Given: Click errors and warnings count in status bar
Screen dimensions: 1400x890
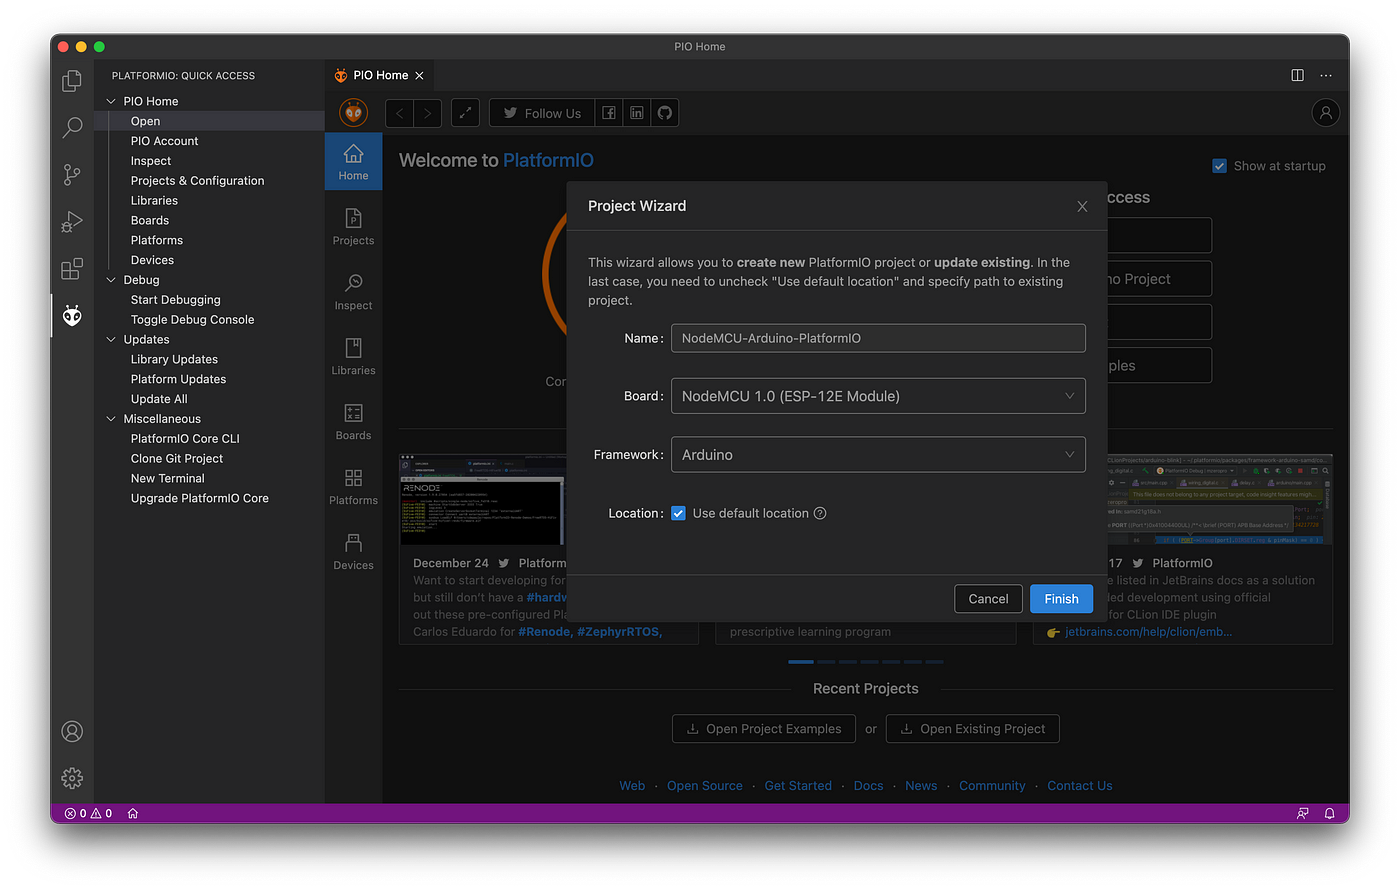Looking at the screenshot, I should pos(88,813).
